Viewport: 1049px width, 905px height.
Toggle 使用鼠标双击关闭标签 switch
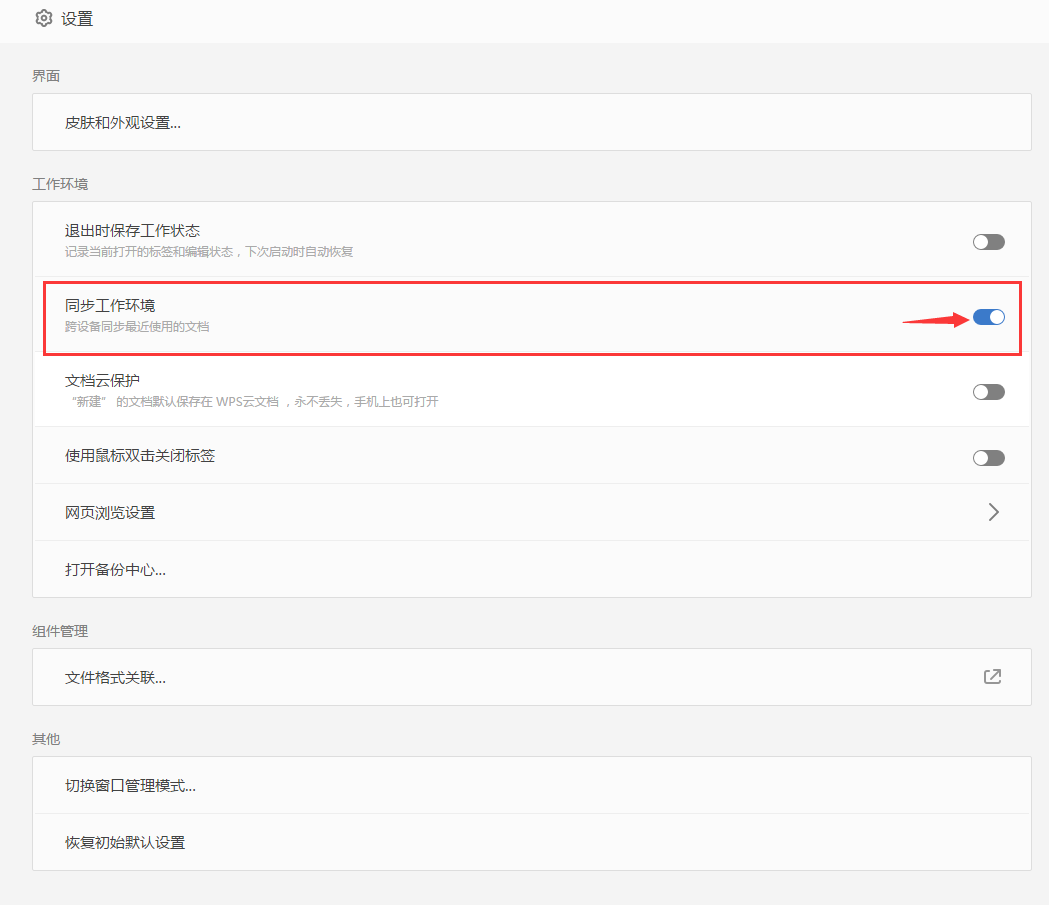(989, 458)
